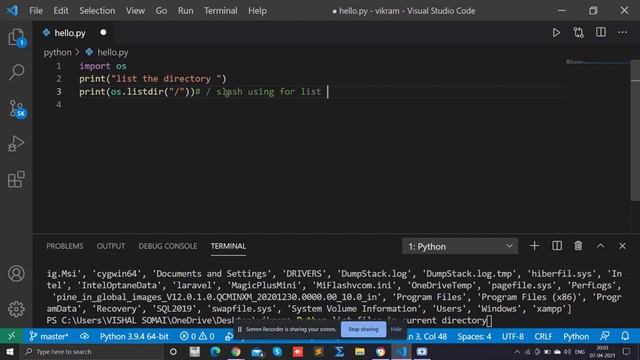Image resolution: width=640 pixels, height=360 pixels.
Task: Open the File menu
Action: point(36,11)
